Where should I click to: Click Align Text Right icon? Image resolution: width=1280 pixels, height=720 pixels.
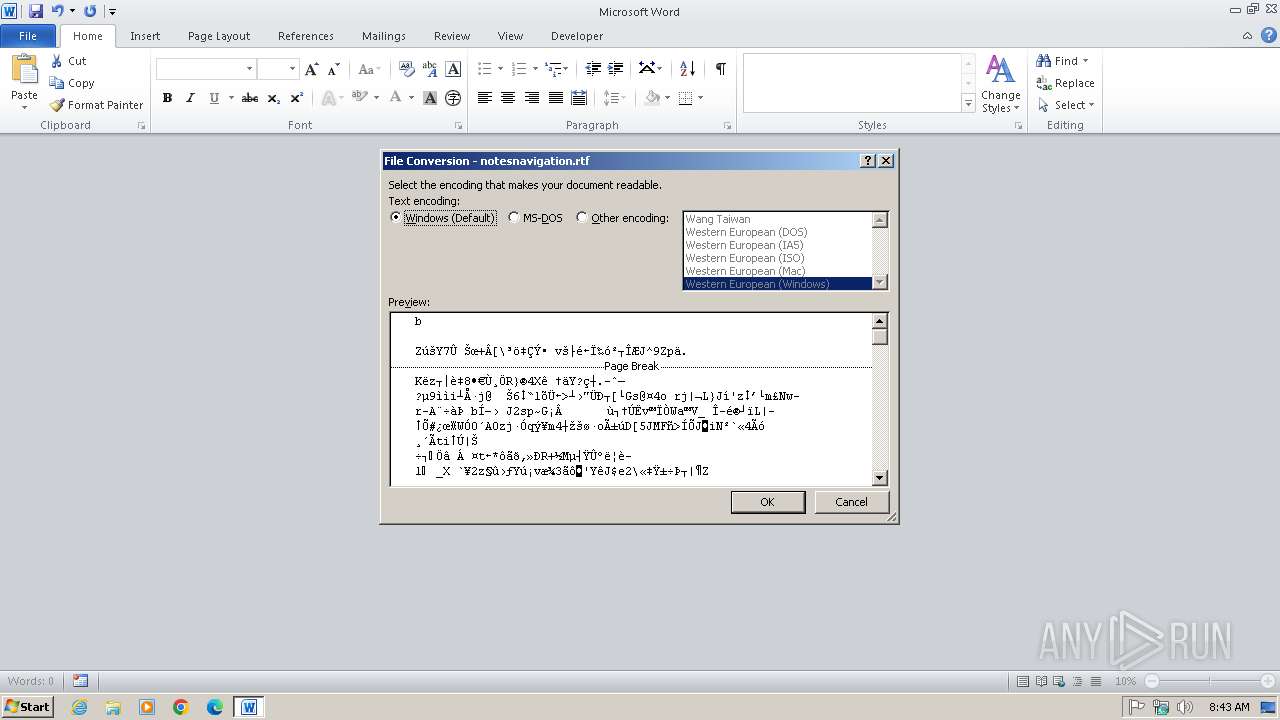[x=532, y=98]
